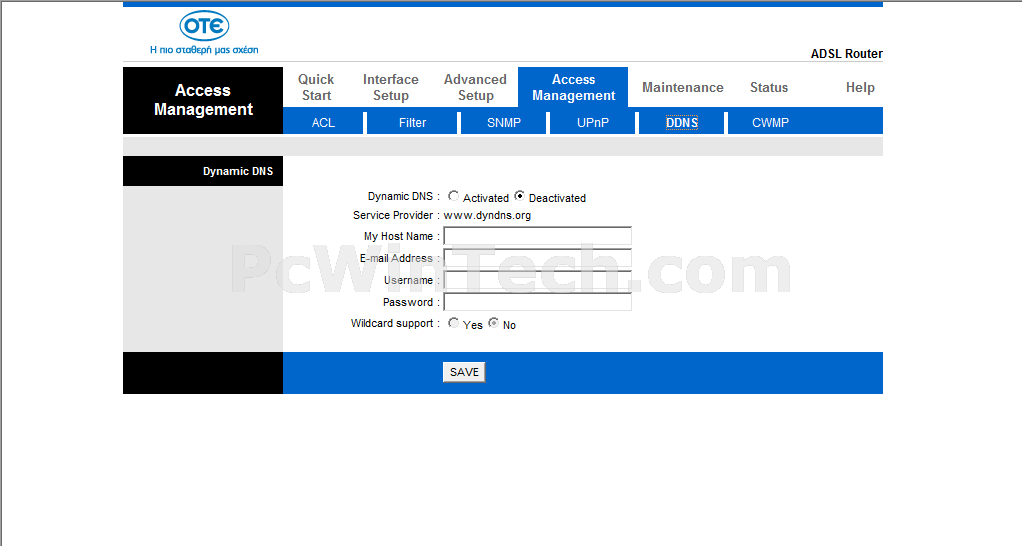Open the UPnP submenu
The height and width of the screenshot is (546, 1022).
coord(592,122)
